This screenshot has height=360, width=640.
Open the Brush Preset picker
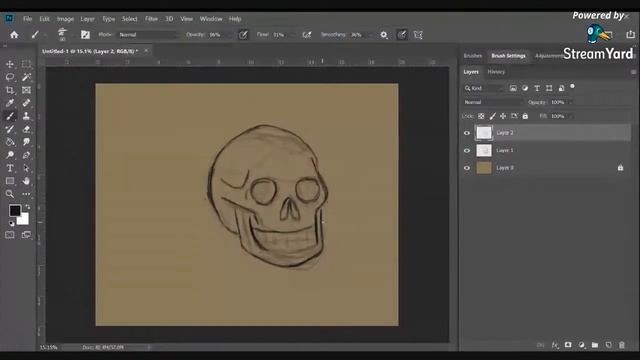tap(62, 35)
